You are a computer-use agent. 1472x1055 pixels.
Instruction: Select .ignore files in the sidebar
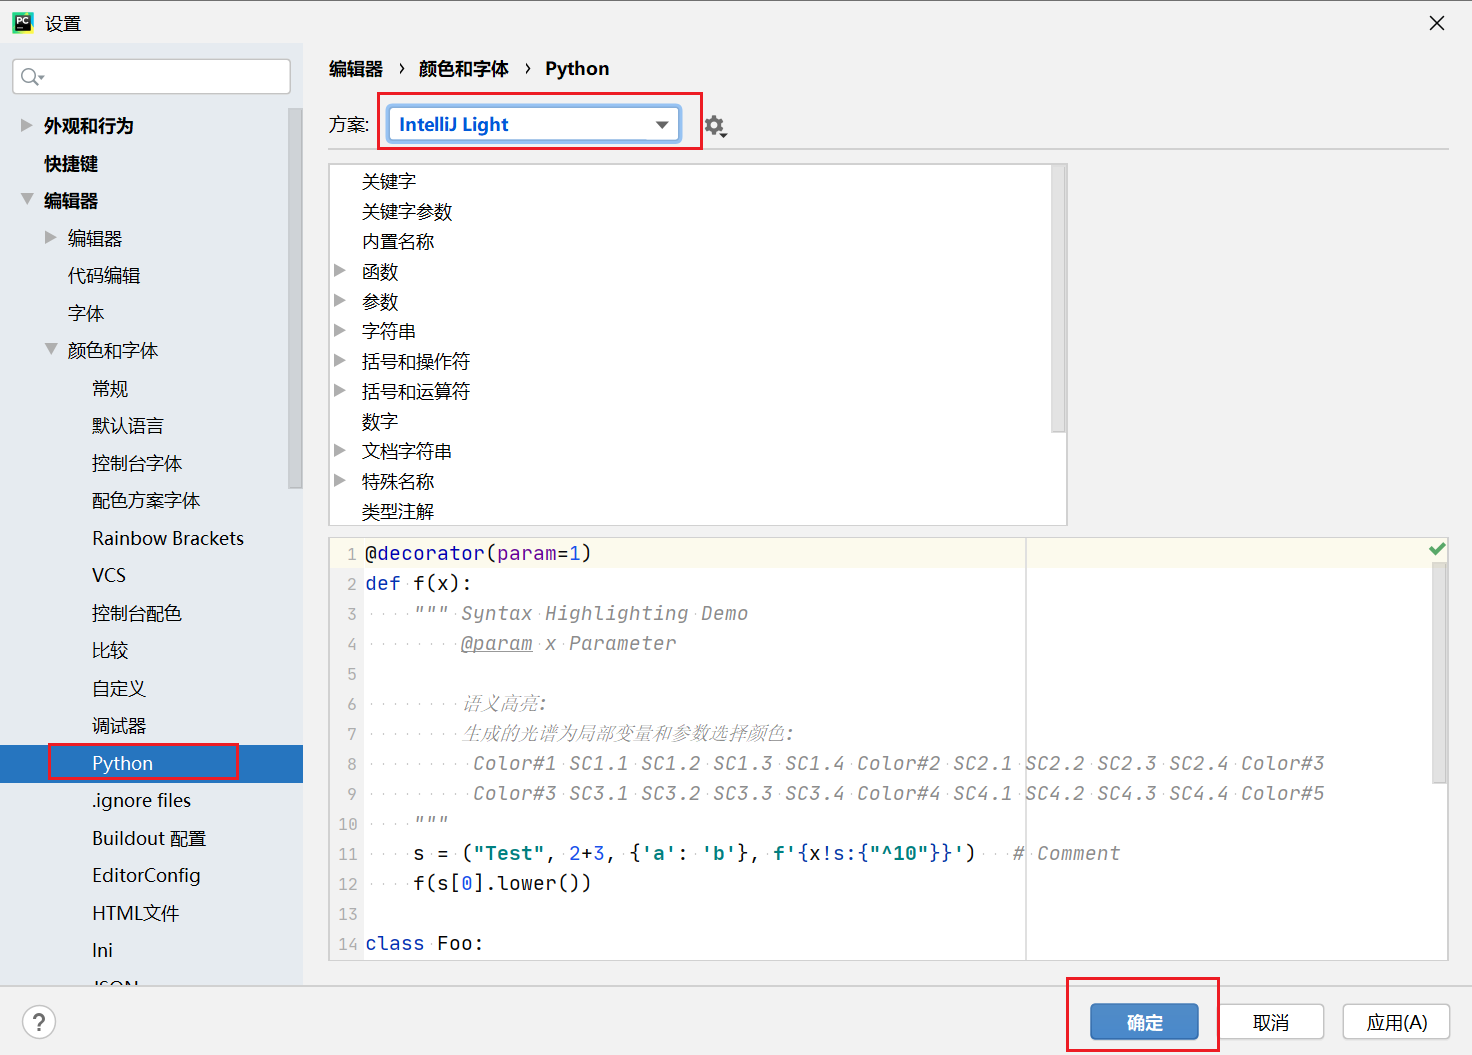point(141,800)
